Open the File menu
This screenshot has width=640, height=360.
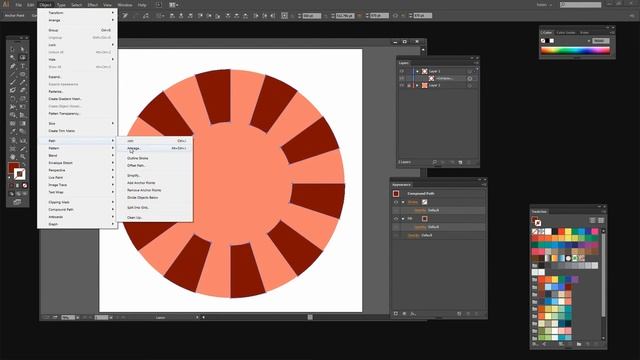pyautogui.click(x=18, y=5)
